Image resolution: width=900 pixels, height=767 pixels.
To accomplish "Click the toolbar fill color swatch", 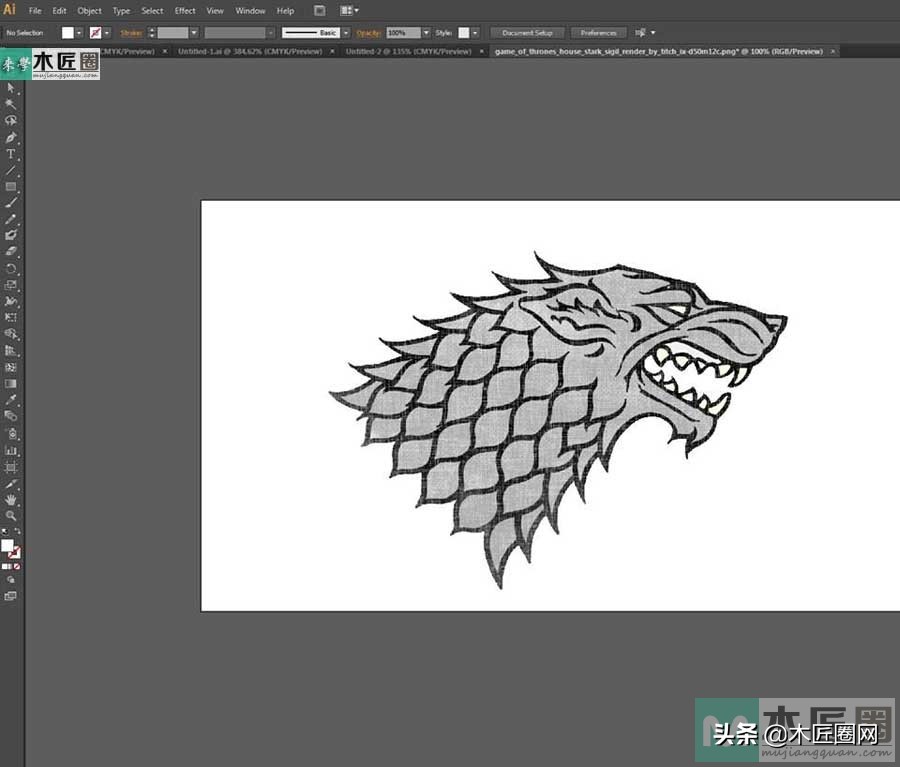I will click(7, 545).
